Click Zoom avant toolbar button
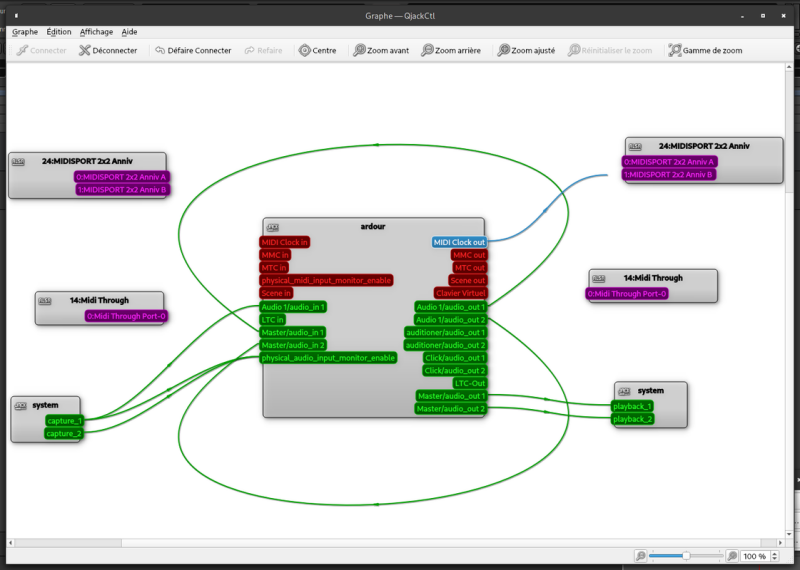The image size is (800, 570). coord(381,51)
